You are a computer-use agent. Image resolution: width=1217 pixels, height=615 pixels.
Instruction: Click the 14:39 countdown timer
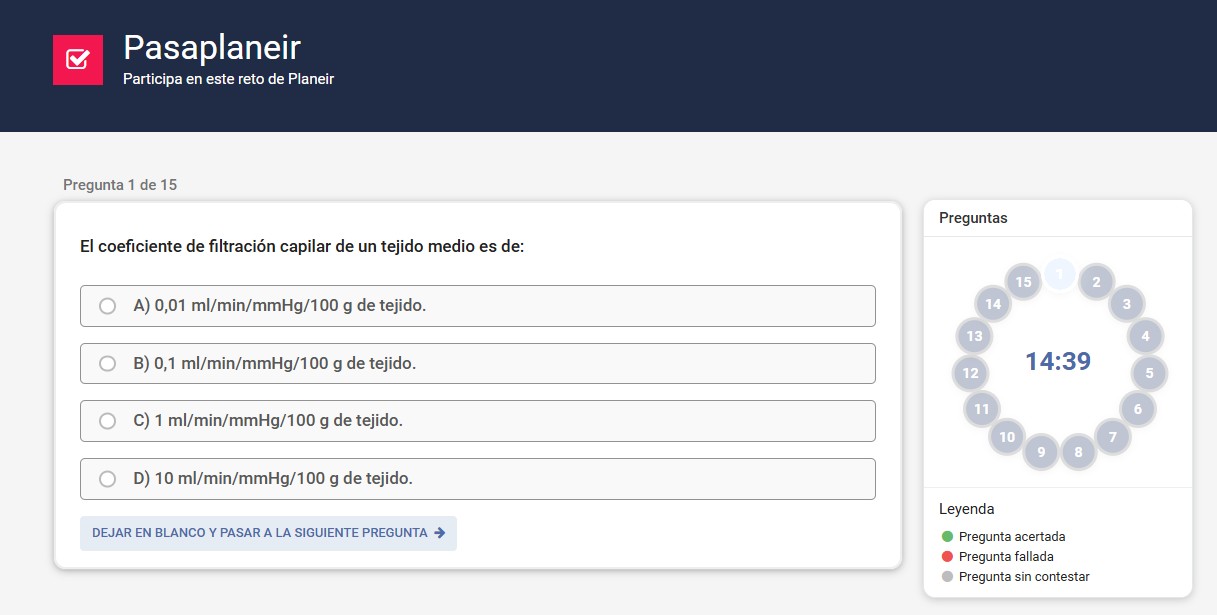click(1058, 362)
